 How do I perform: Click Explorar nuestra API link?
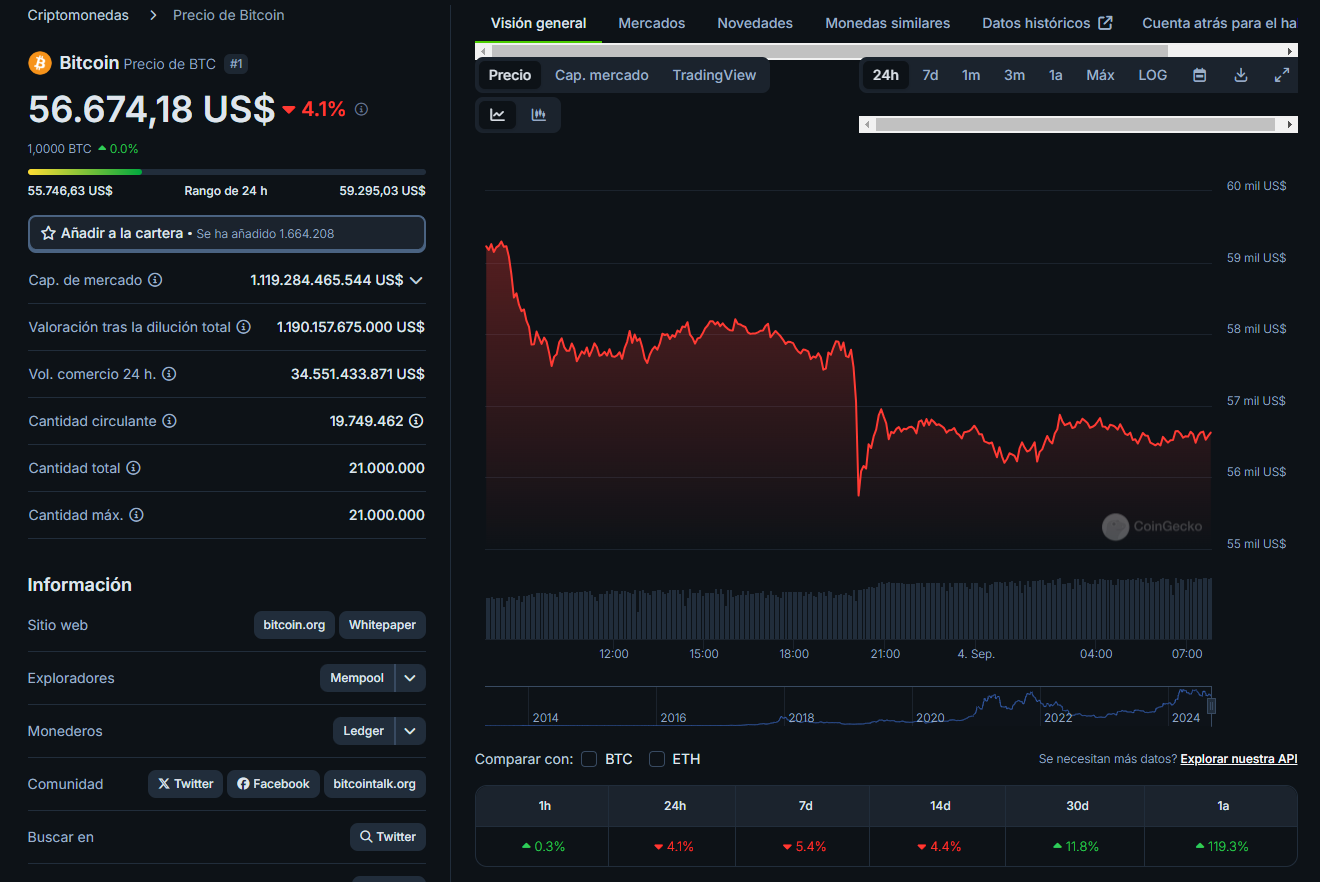(1239, 759)
